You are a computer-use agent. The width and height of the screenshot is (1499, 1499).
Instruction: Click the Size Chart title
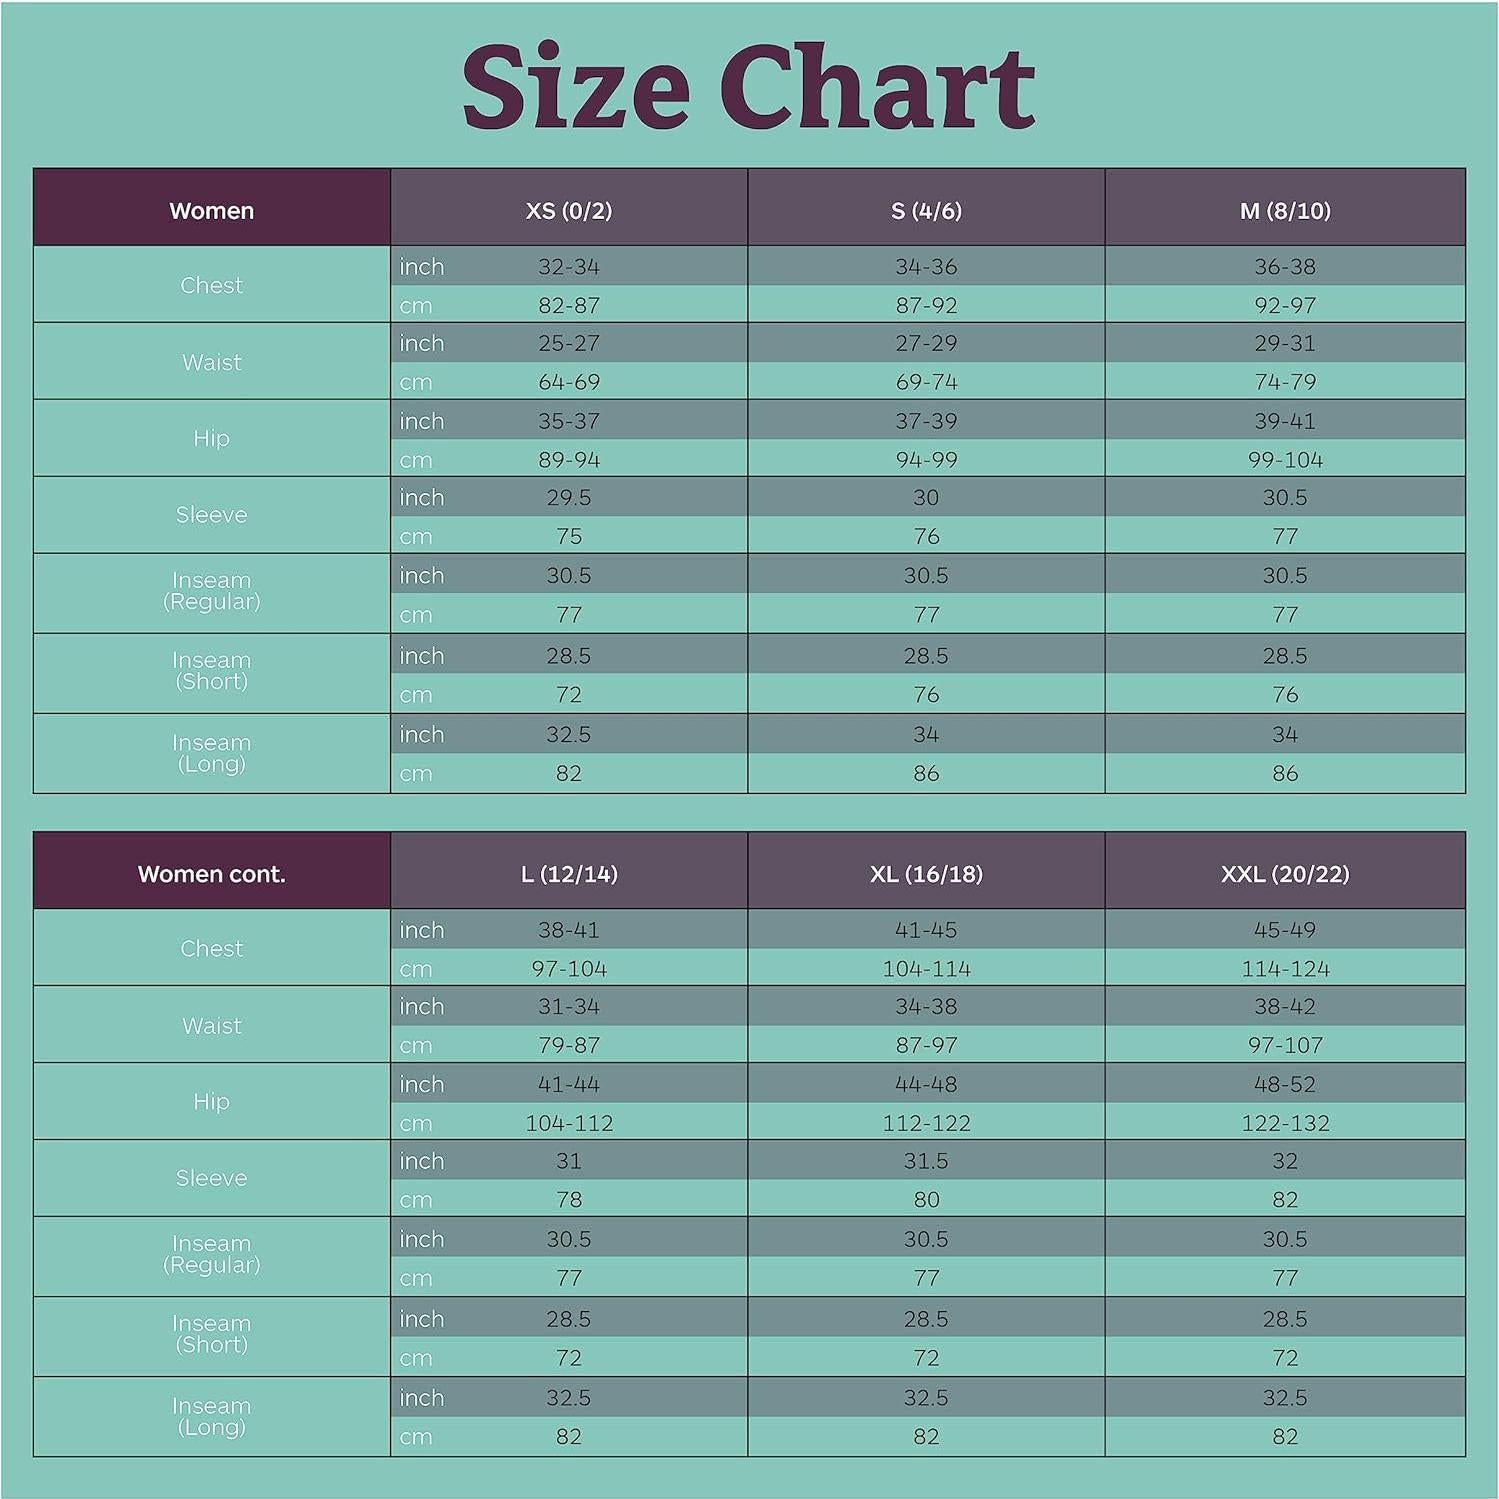[x=748, y=88]
